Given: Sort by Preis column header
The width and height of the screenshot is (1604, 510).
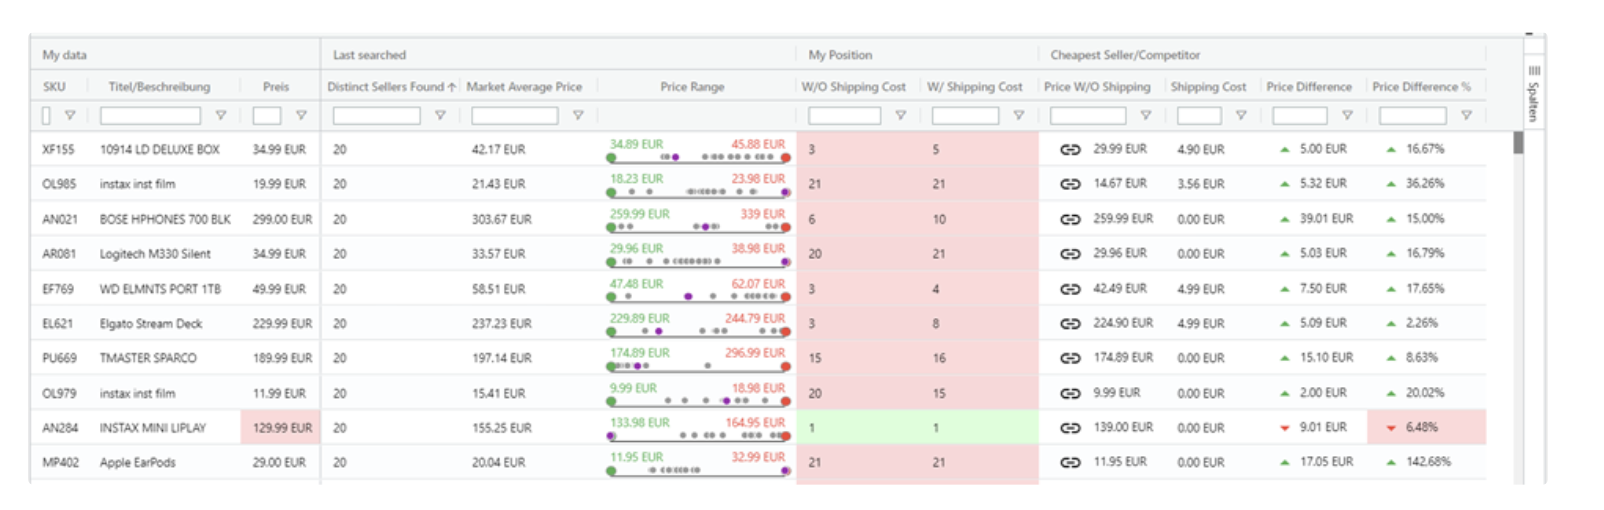Looking at the screenshot, I should pos(276,87).
